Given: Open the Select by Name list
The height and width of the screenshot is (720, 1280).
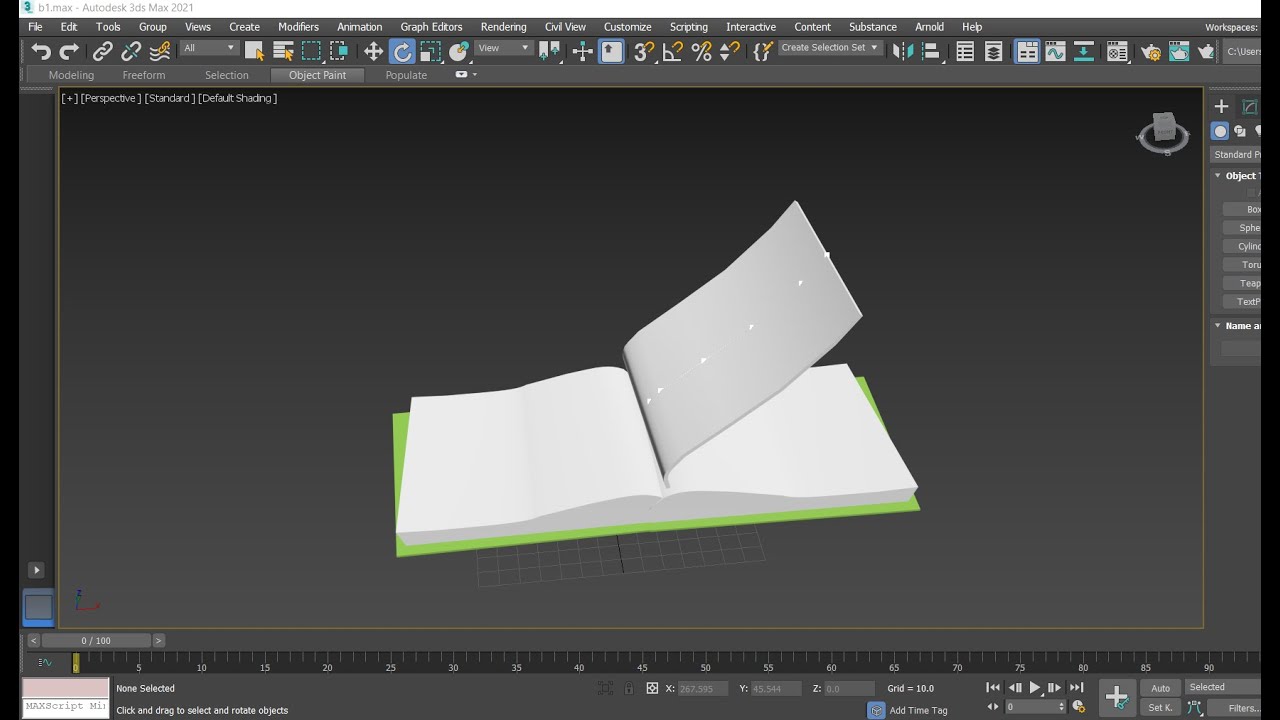Looking at the screenshot, I should coord(283,51).
